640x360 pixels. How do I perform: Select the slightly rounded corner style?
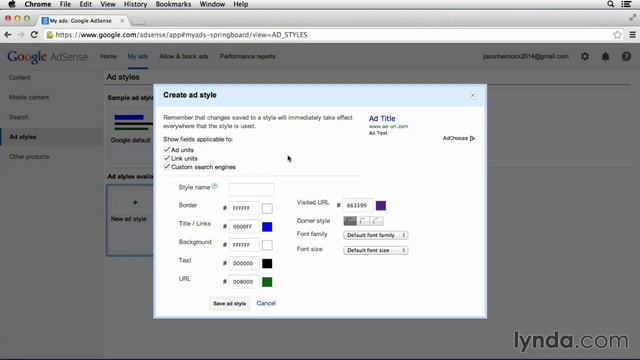pos(363,221)
